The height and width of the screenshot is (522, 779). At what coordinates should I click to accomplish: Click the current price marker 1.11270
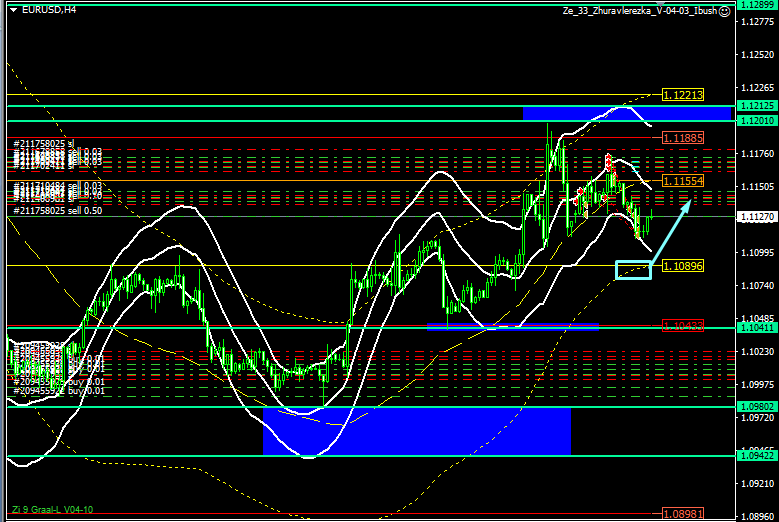757,217
